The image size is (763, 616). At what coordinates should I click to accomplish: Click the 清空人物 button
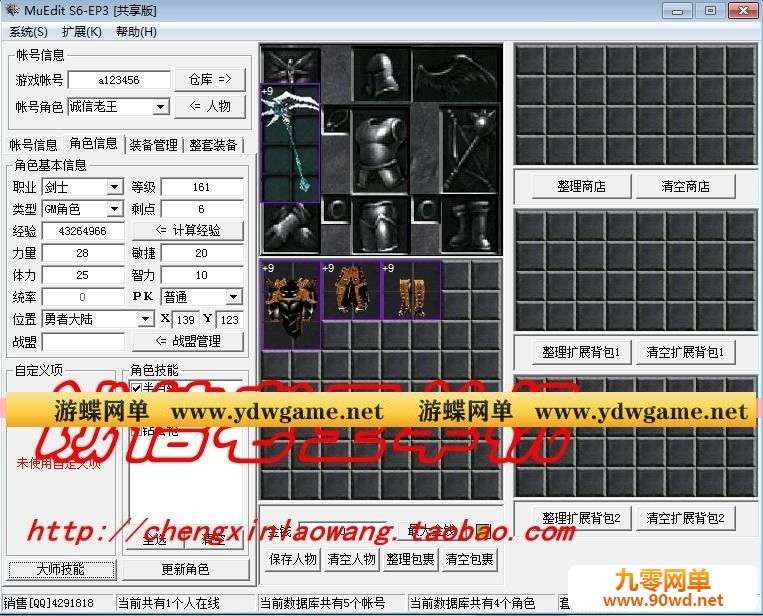coord(351,559)
